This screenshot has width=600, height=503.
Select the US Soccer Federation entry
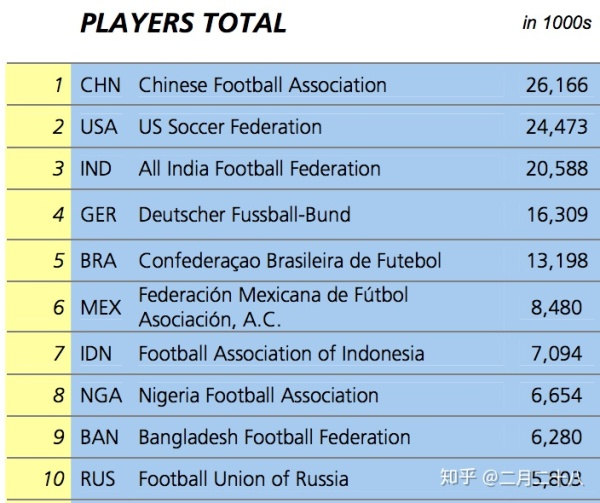[x=230, y=127]
